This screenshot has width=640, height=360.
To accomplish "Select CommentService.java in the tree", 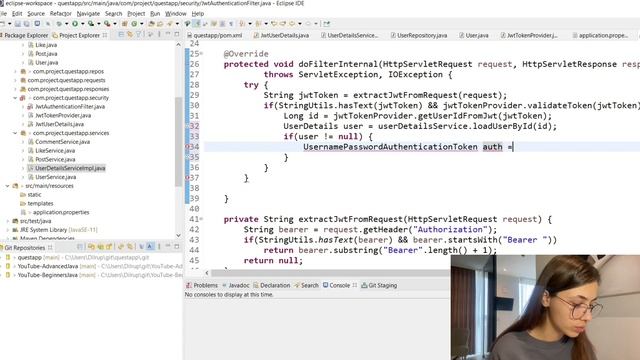I will [x=62, y=142].
